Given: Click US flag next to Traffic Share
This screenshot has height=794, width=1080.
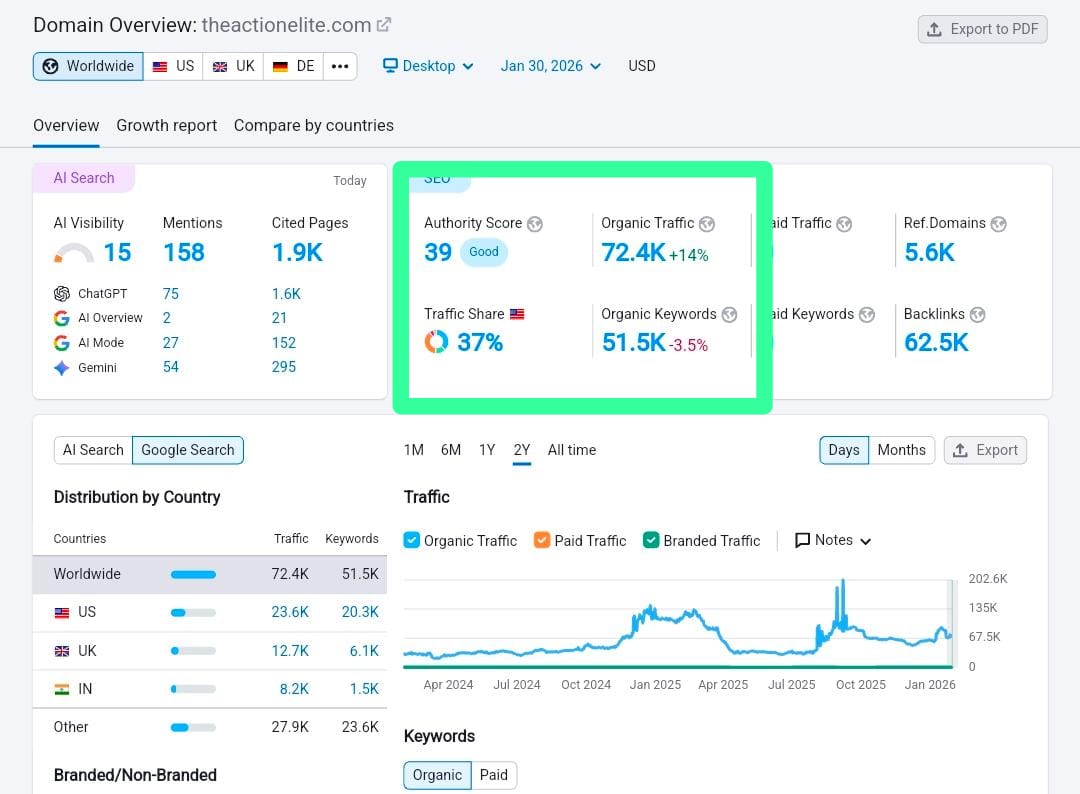Looking at the screenshot, I should point(517,314).
